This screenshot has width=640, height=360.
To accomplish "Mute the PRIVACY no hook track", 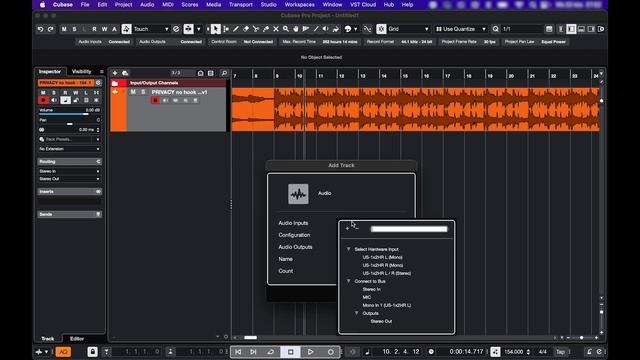I will pos(133,92).
